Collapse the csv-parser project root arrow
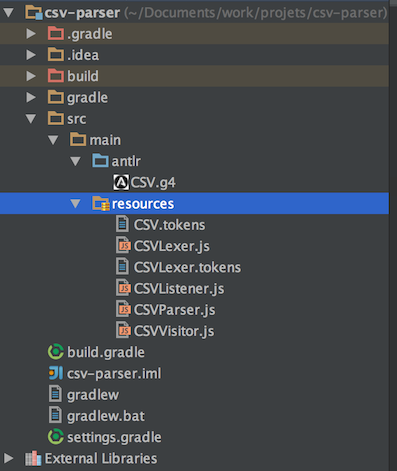The height and width of the screenshot is (471, 397). (8, 13)
